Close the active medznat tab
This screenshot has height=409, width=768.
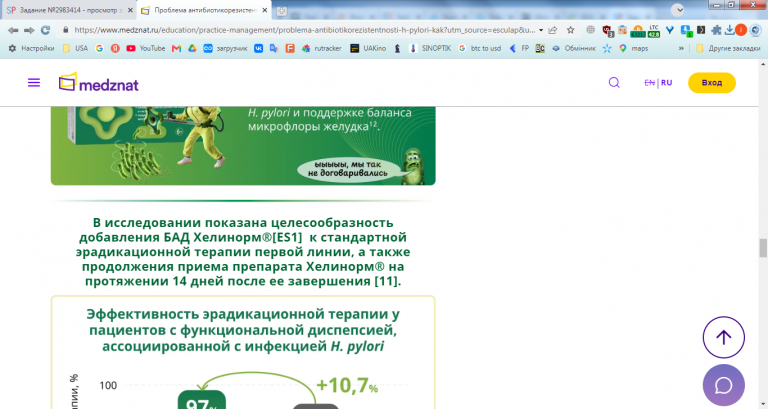pos(265,10)
